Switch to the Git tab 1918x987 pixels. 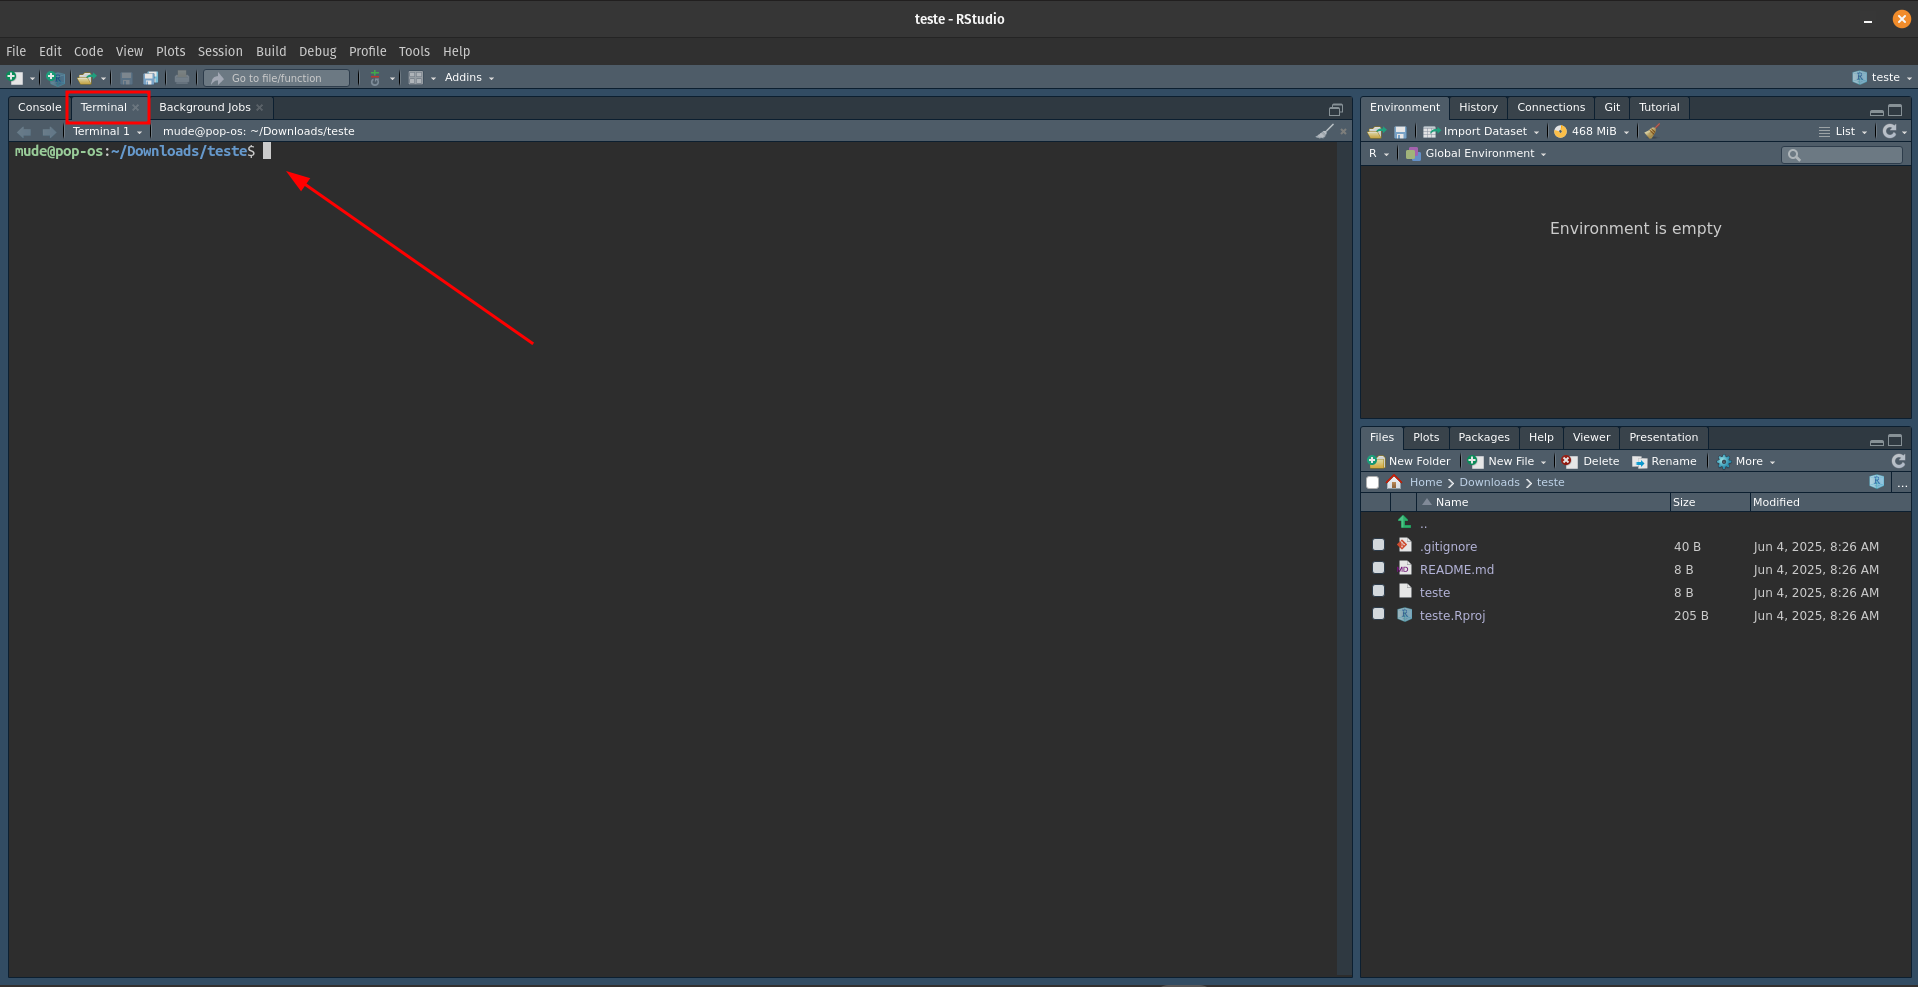click(1611, 108)
